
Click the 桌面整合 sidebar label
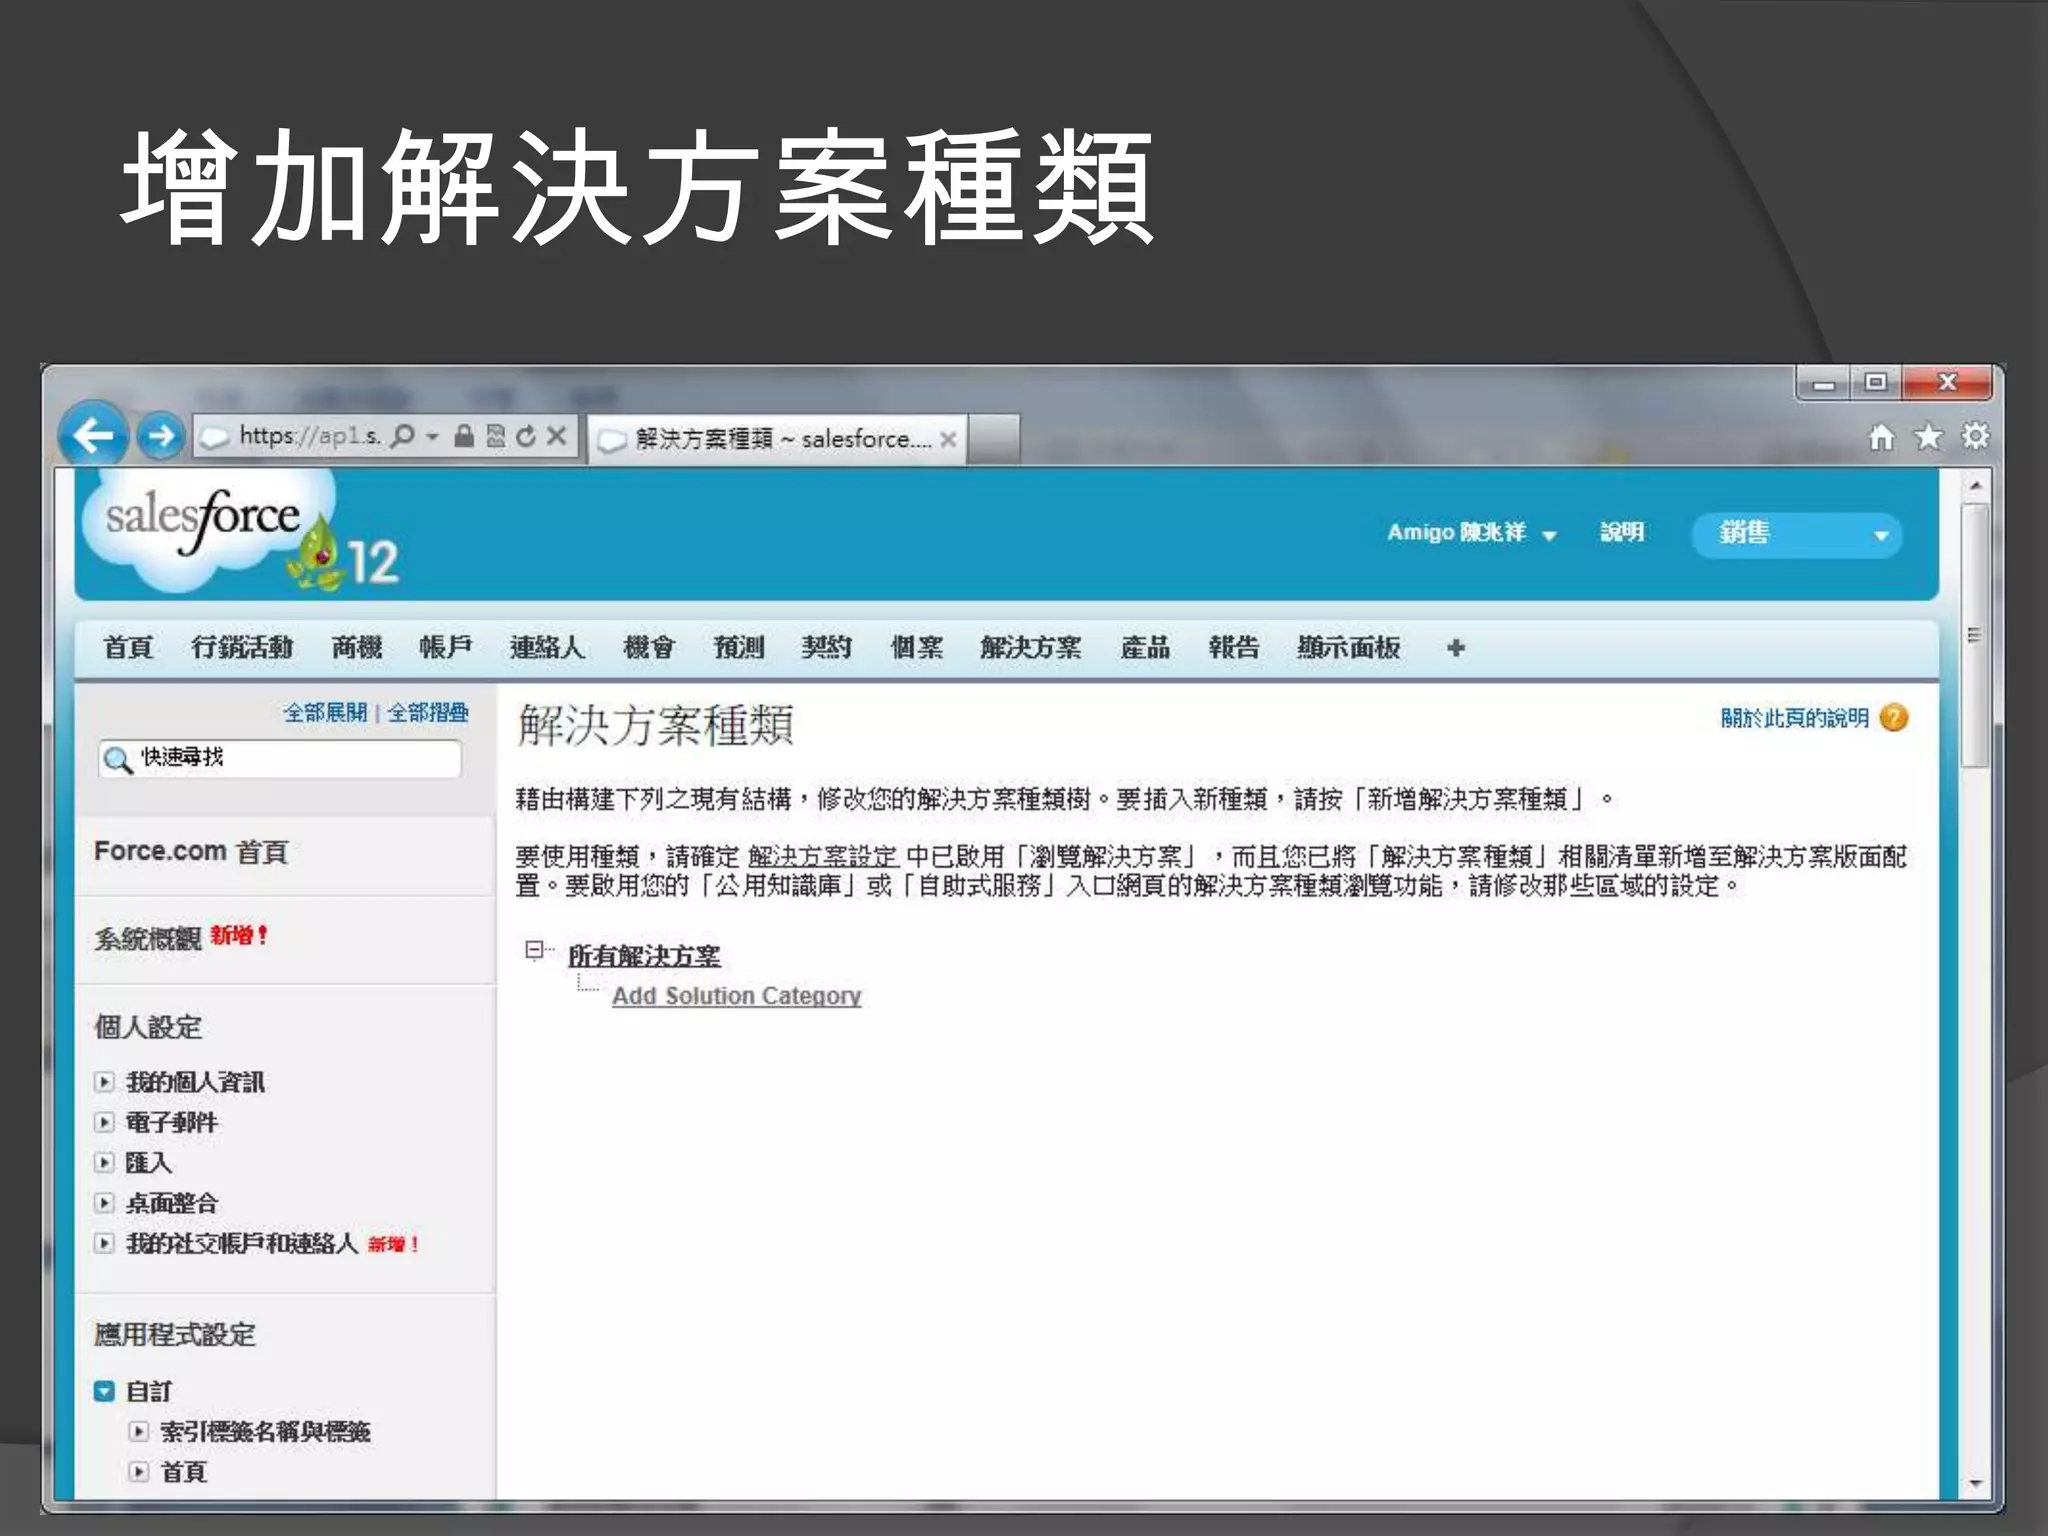[x=171, y=1203]
